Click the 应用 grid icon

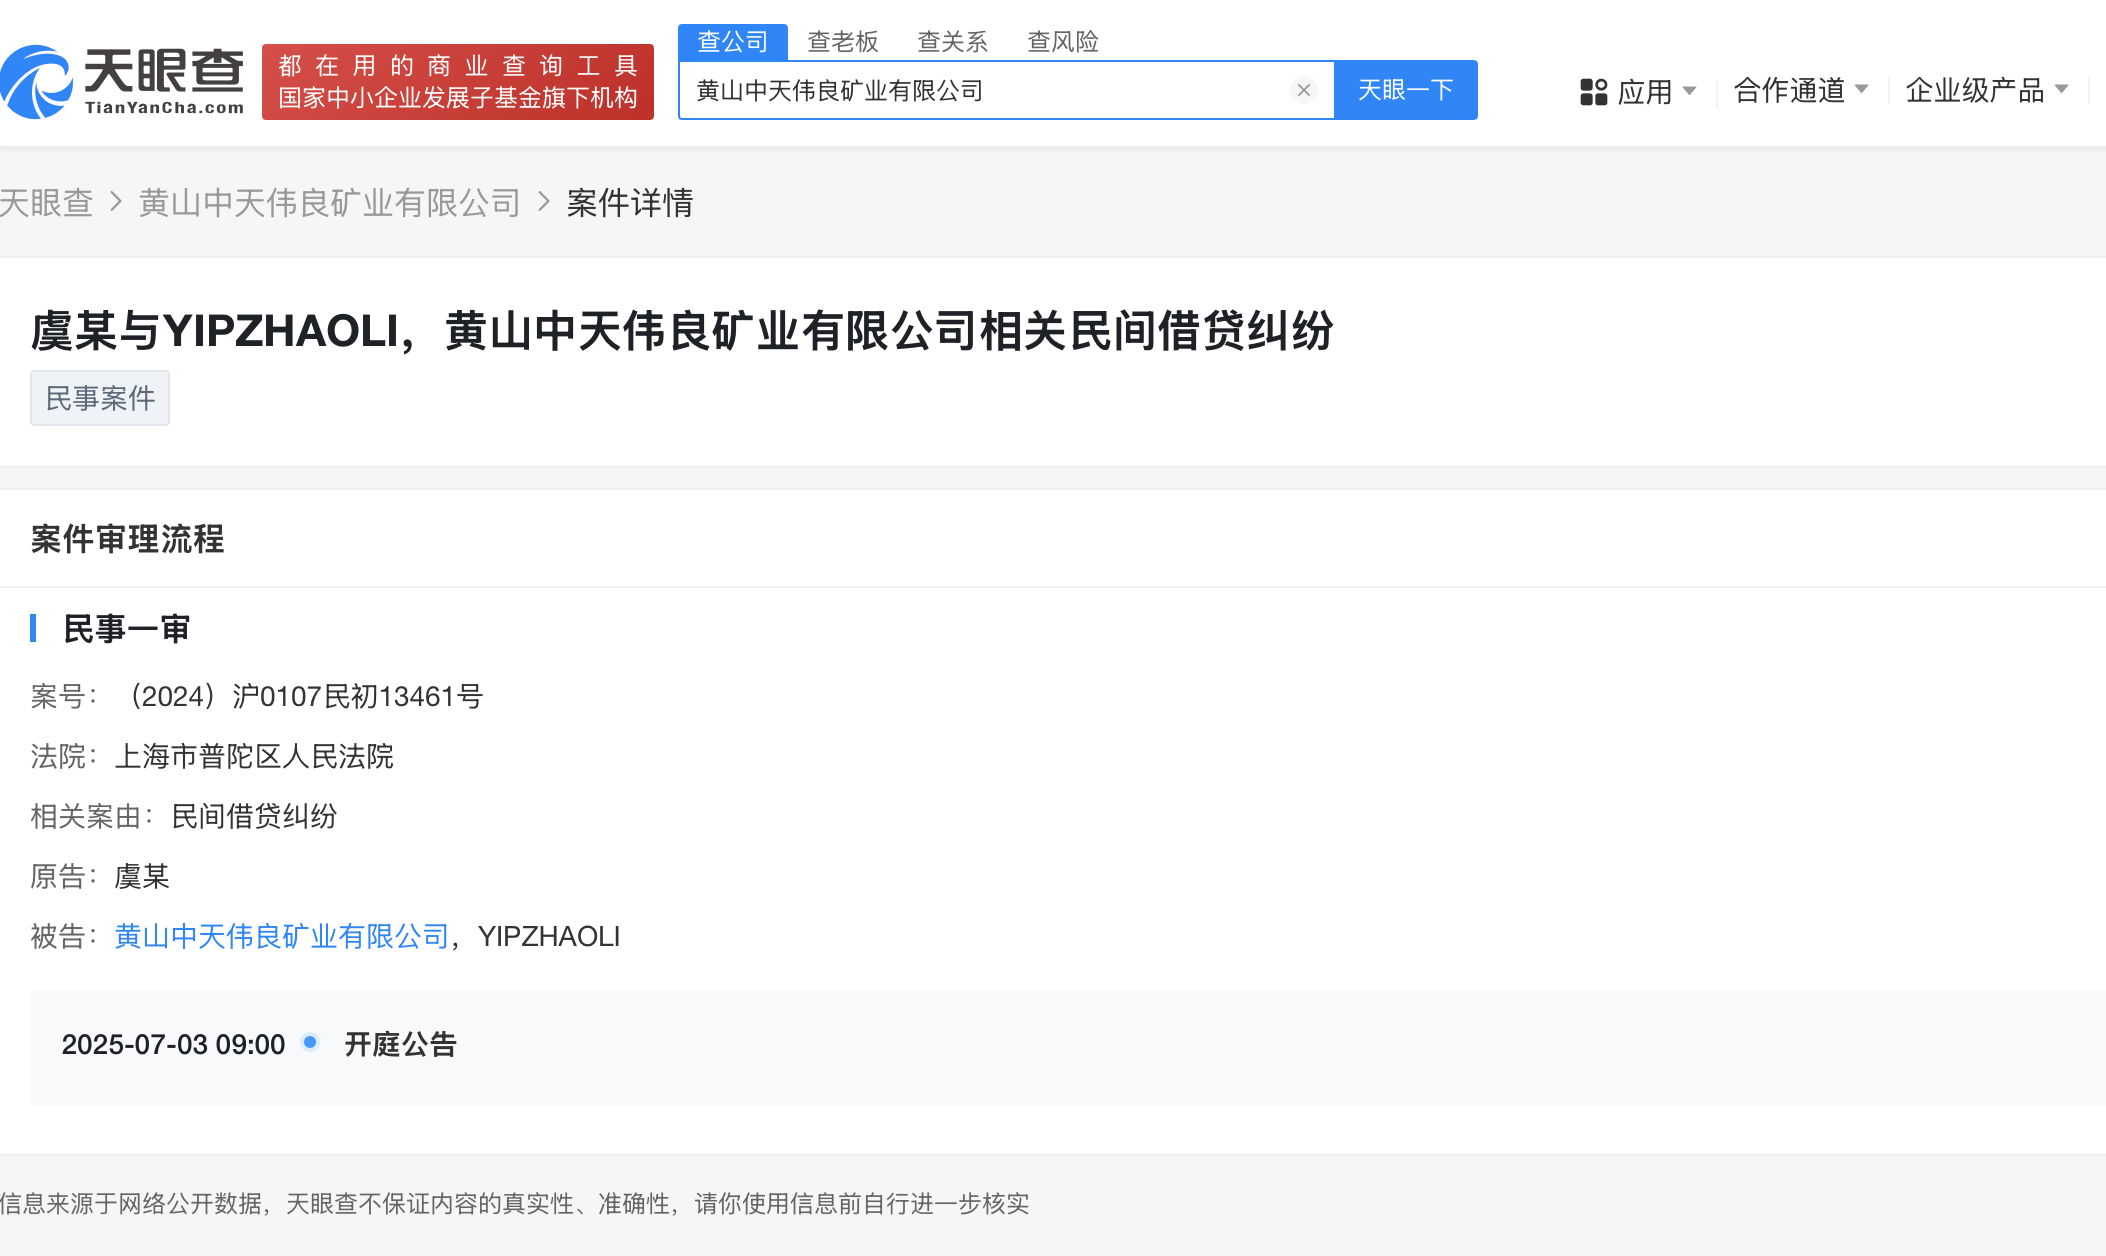coord(1593,92)
